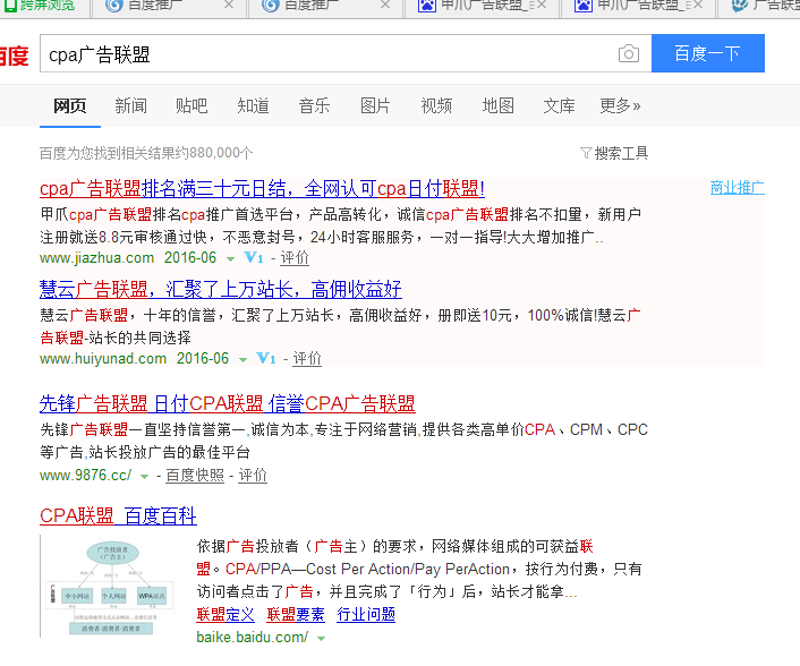Click the V1 badge for huiyunad.com
Screen dimensions: 800x666
266,358
